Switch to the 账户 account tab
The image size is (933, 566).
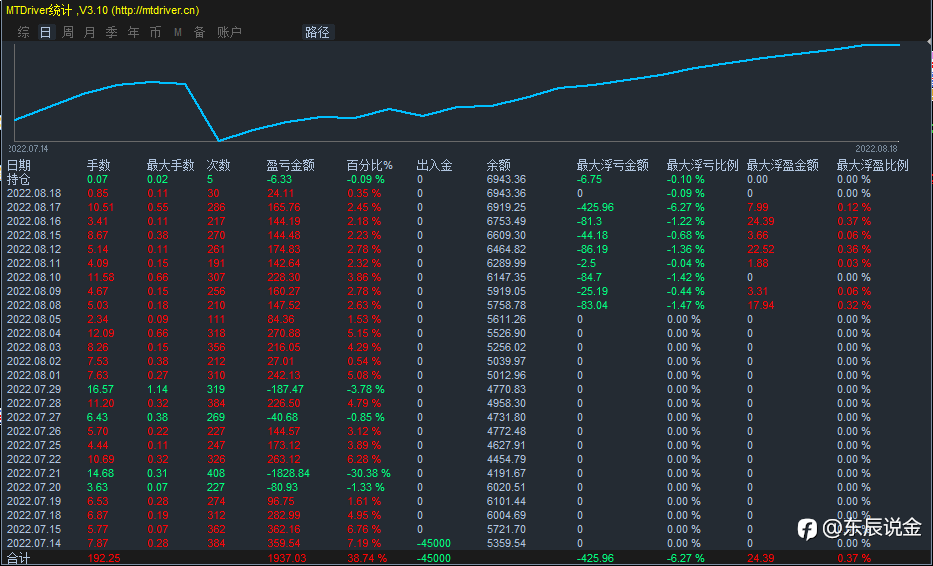click(x=229, y=32)
